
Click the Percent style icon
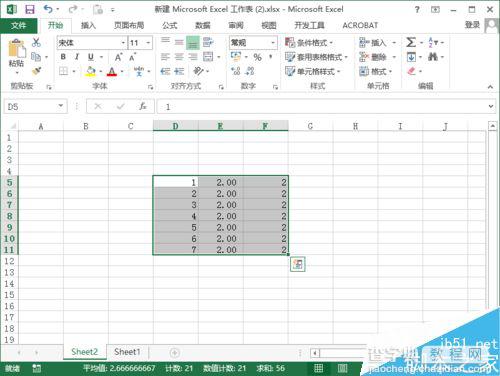point(257,57)
